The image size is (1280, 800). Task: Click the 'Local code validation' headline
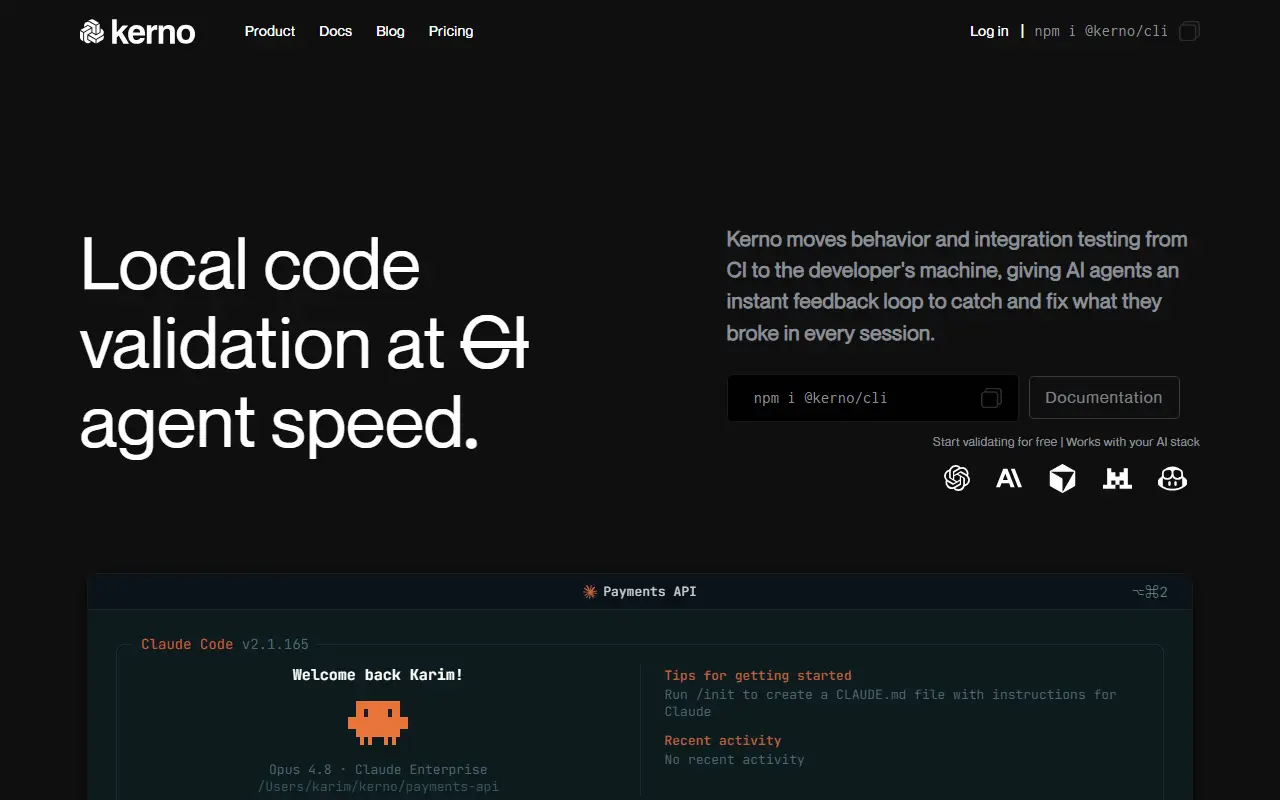click(x=305, y=345)
